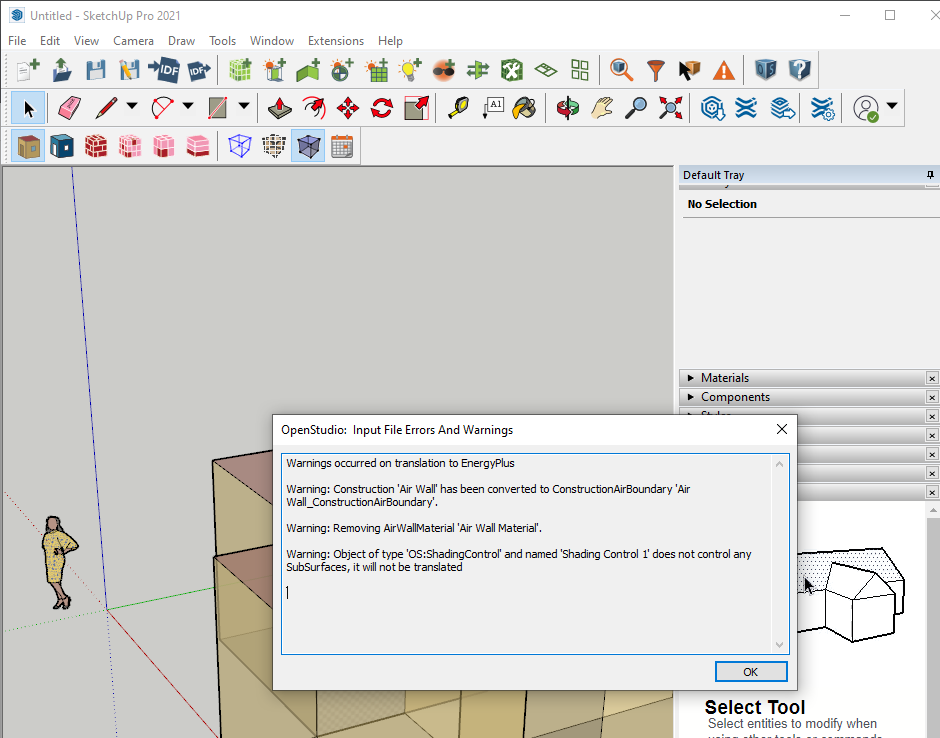This screenshot has width=940, height=738.
Task: Open the Line tool dropdown arrow
Action: 131,106
